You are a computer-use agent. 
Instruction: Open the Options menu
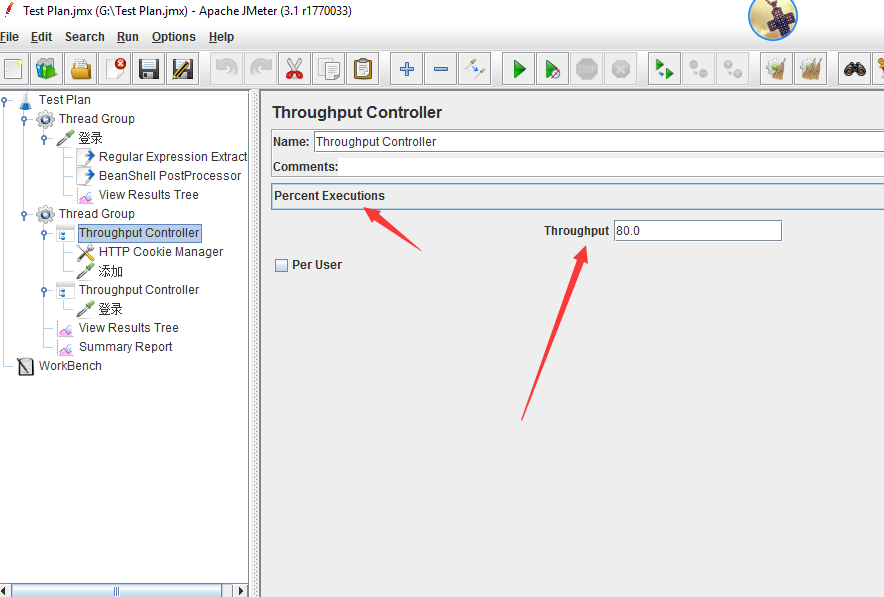[x=174, y=37]
